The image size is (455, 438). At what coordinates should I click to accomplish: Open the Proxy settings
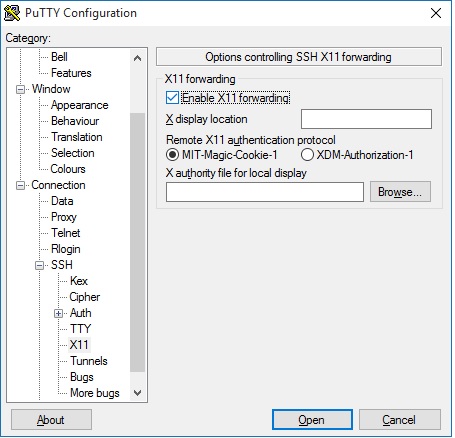tap(64, 217)
